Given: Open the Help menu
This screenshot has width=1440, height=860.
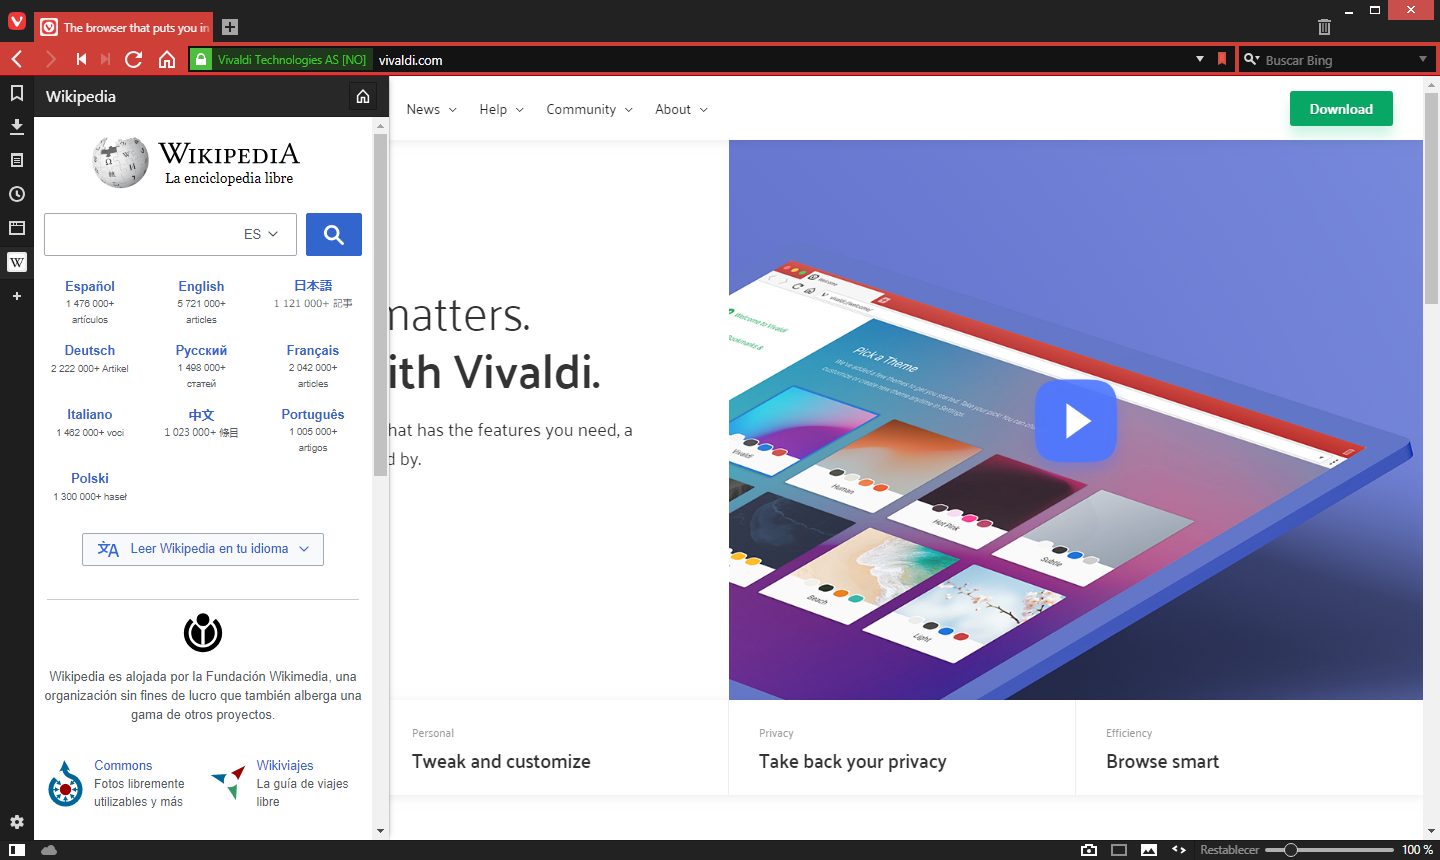Looking at the screenshot, I should pyautogui.click(x=502, y=109).
